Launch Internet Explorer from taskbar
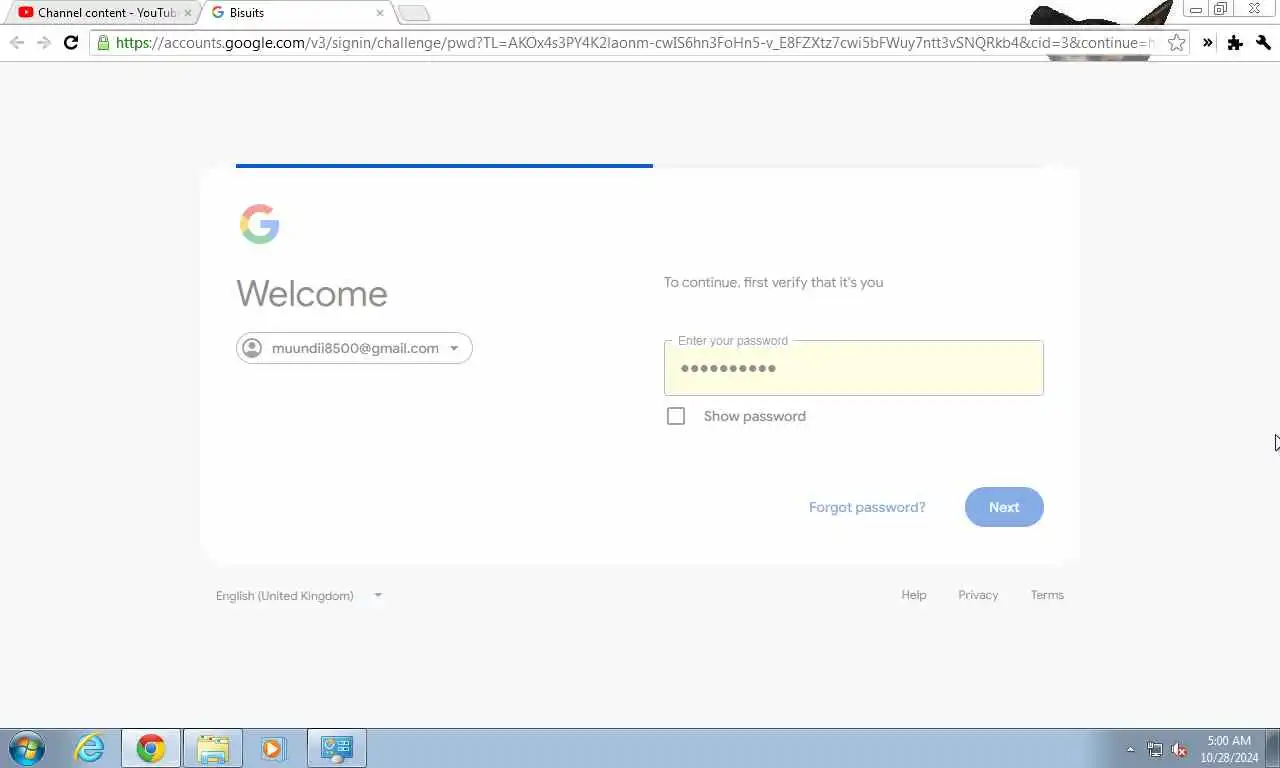1280x768 pixels. pyautogui.click(x=90, y=748)
